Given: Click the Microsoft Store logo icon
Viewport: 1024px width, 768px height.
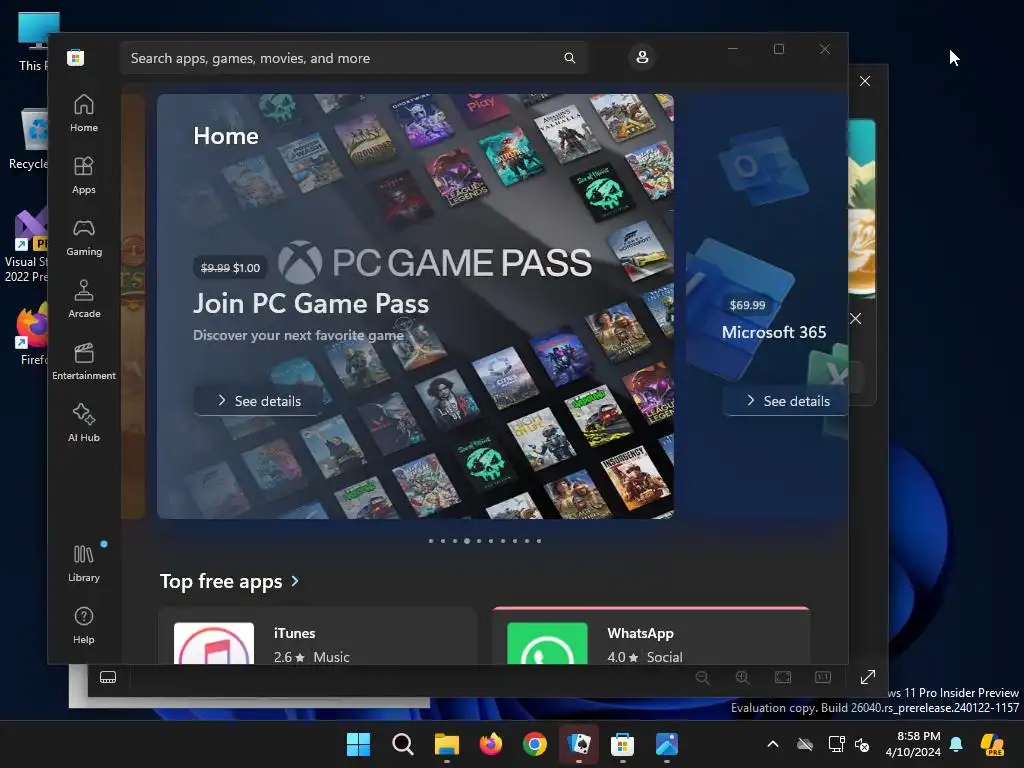Looking at the screenshot, I should tap(76, 58).
